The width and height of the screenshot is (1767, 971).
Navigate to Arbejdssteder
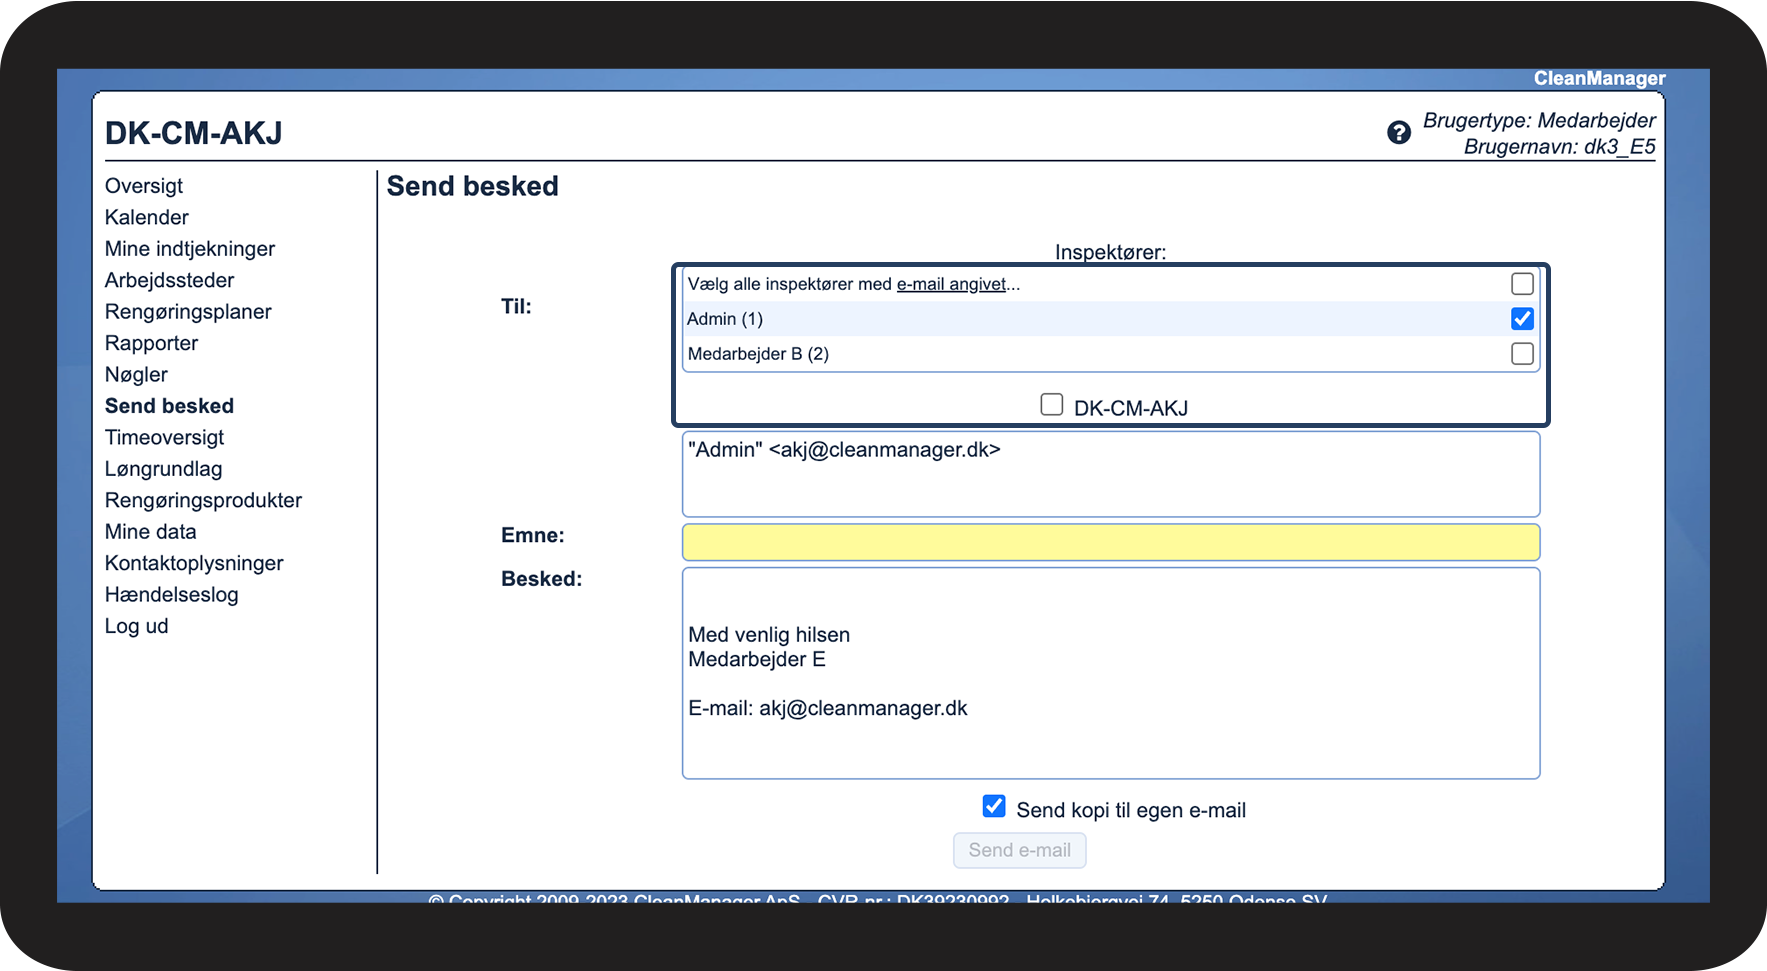point(169,281)
